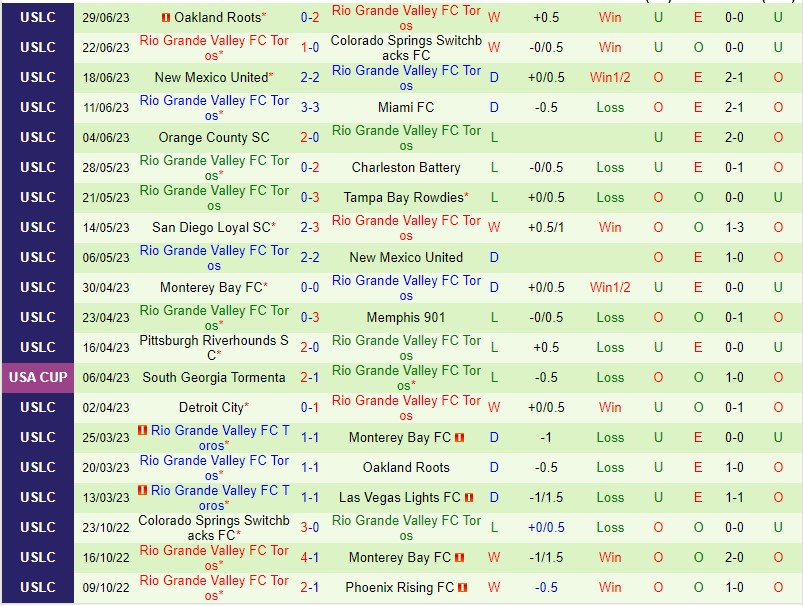Click the 1-1 halftime score on 13/03/23
This screenshot has height=606, width=803.
pyautogui.click(x=734, y=497)
